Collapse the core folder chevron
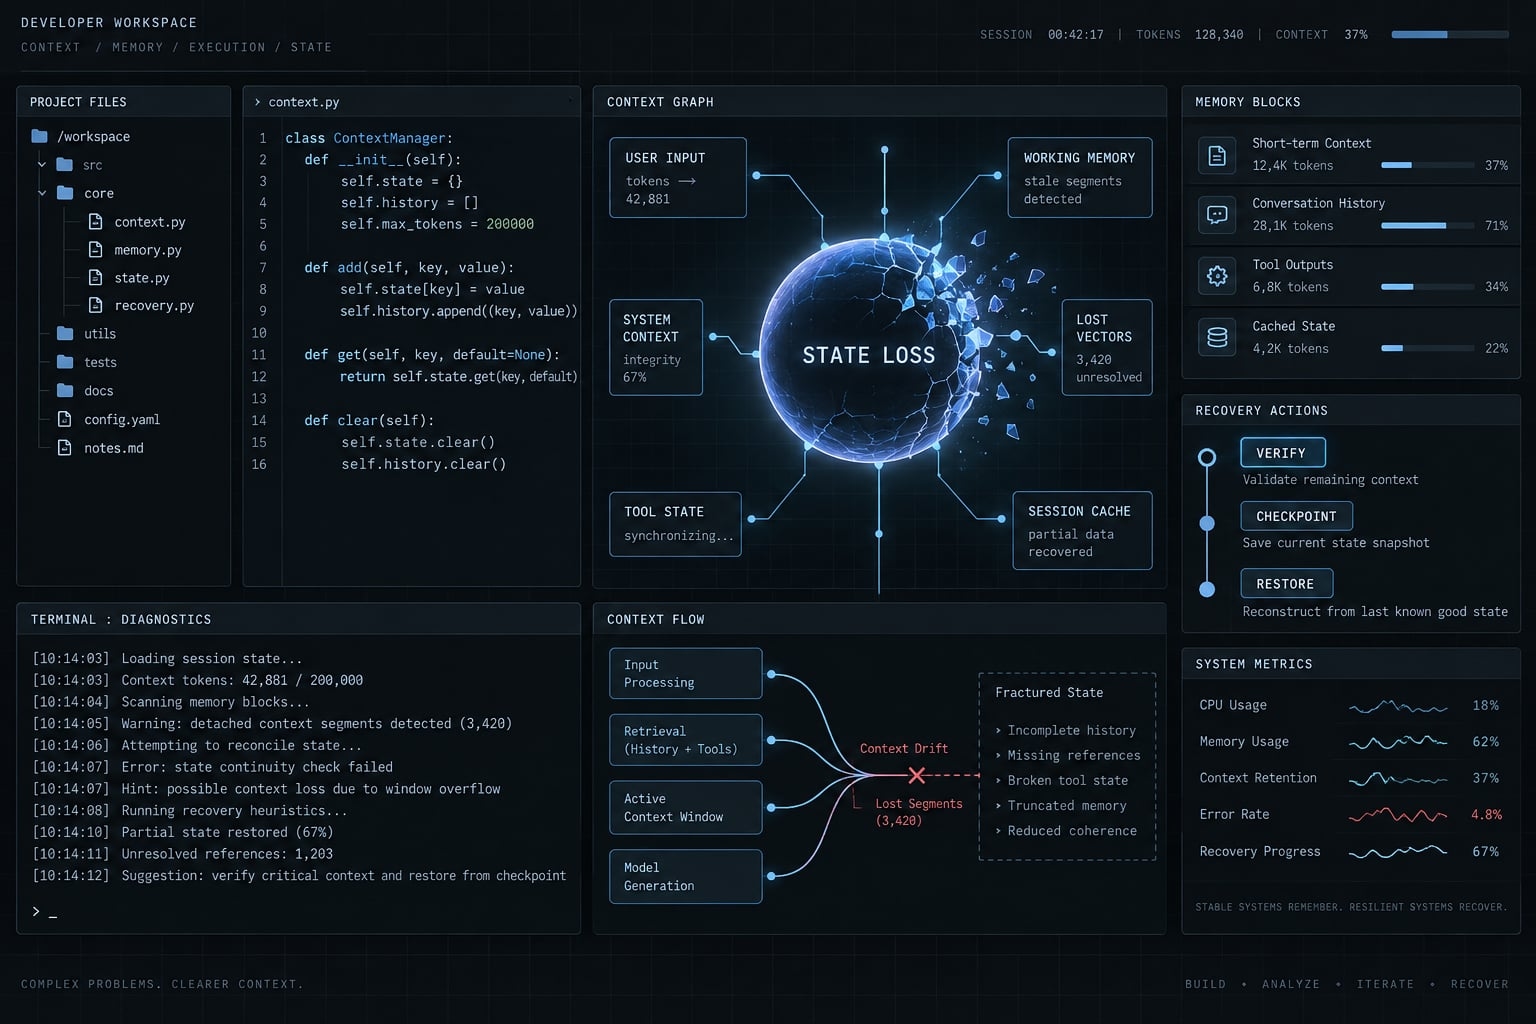1536x1024 pixels. tap(42, 193)
